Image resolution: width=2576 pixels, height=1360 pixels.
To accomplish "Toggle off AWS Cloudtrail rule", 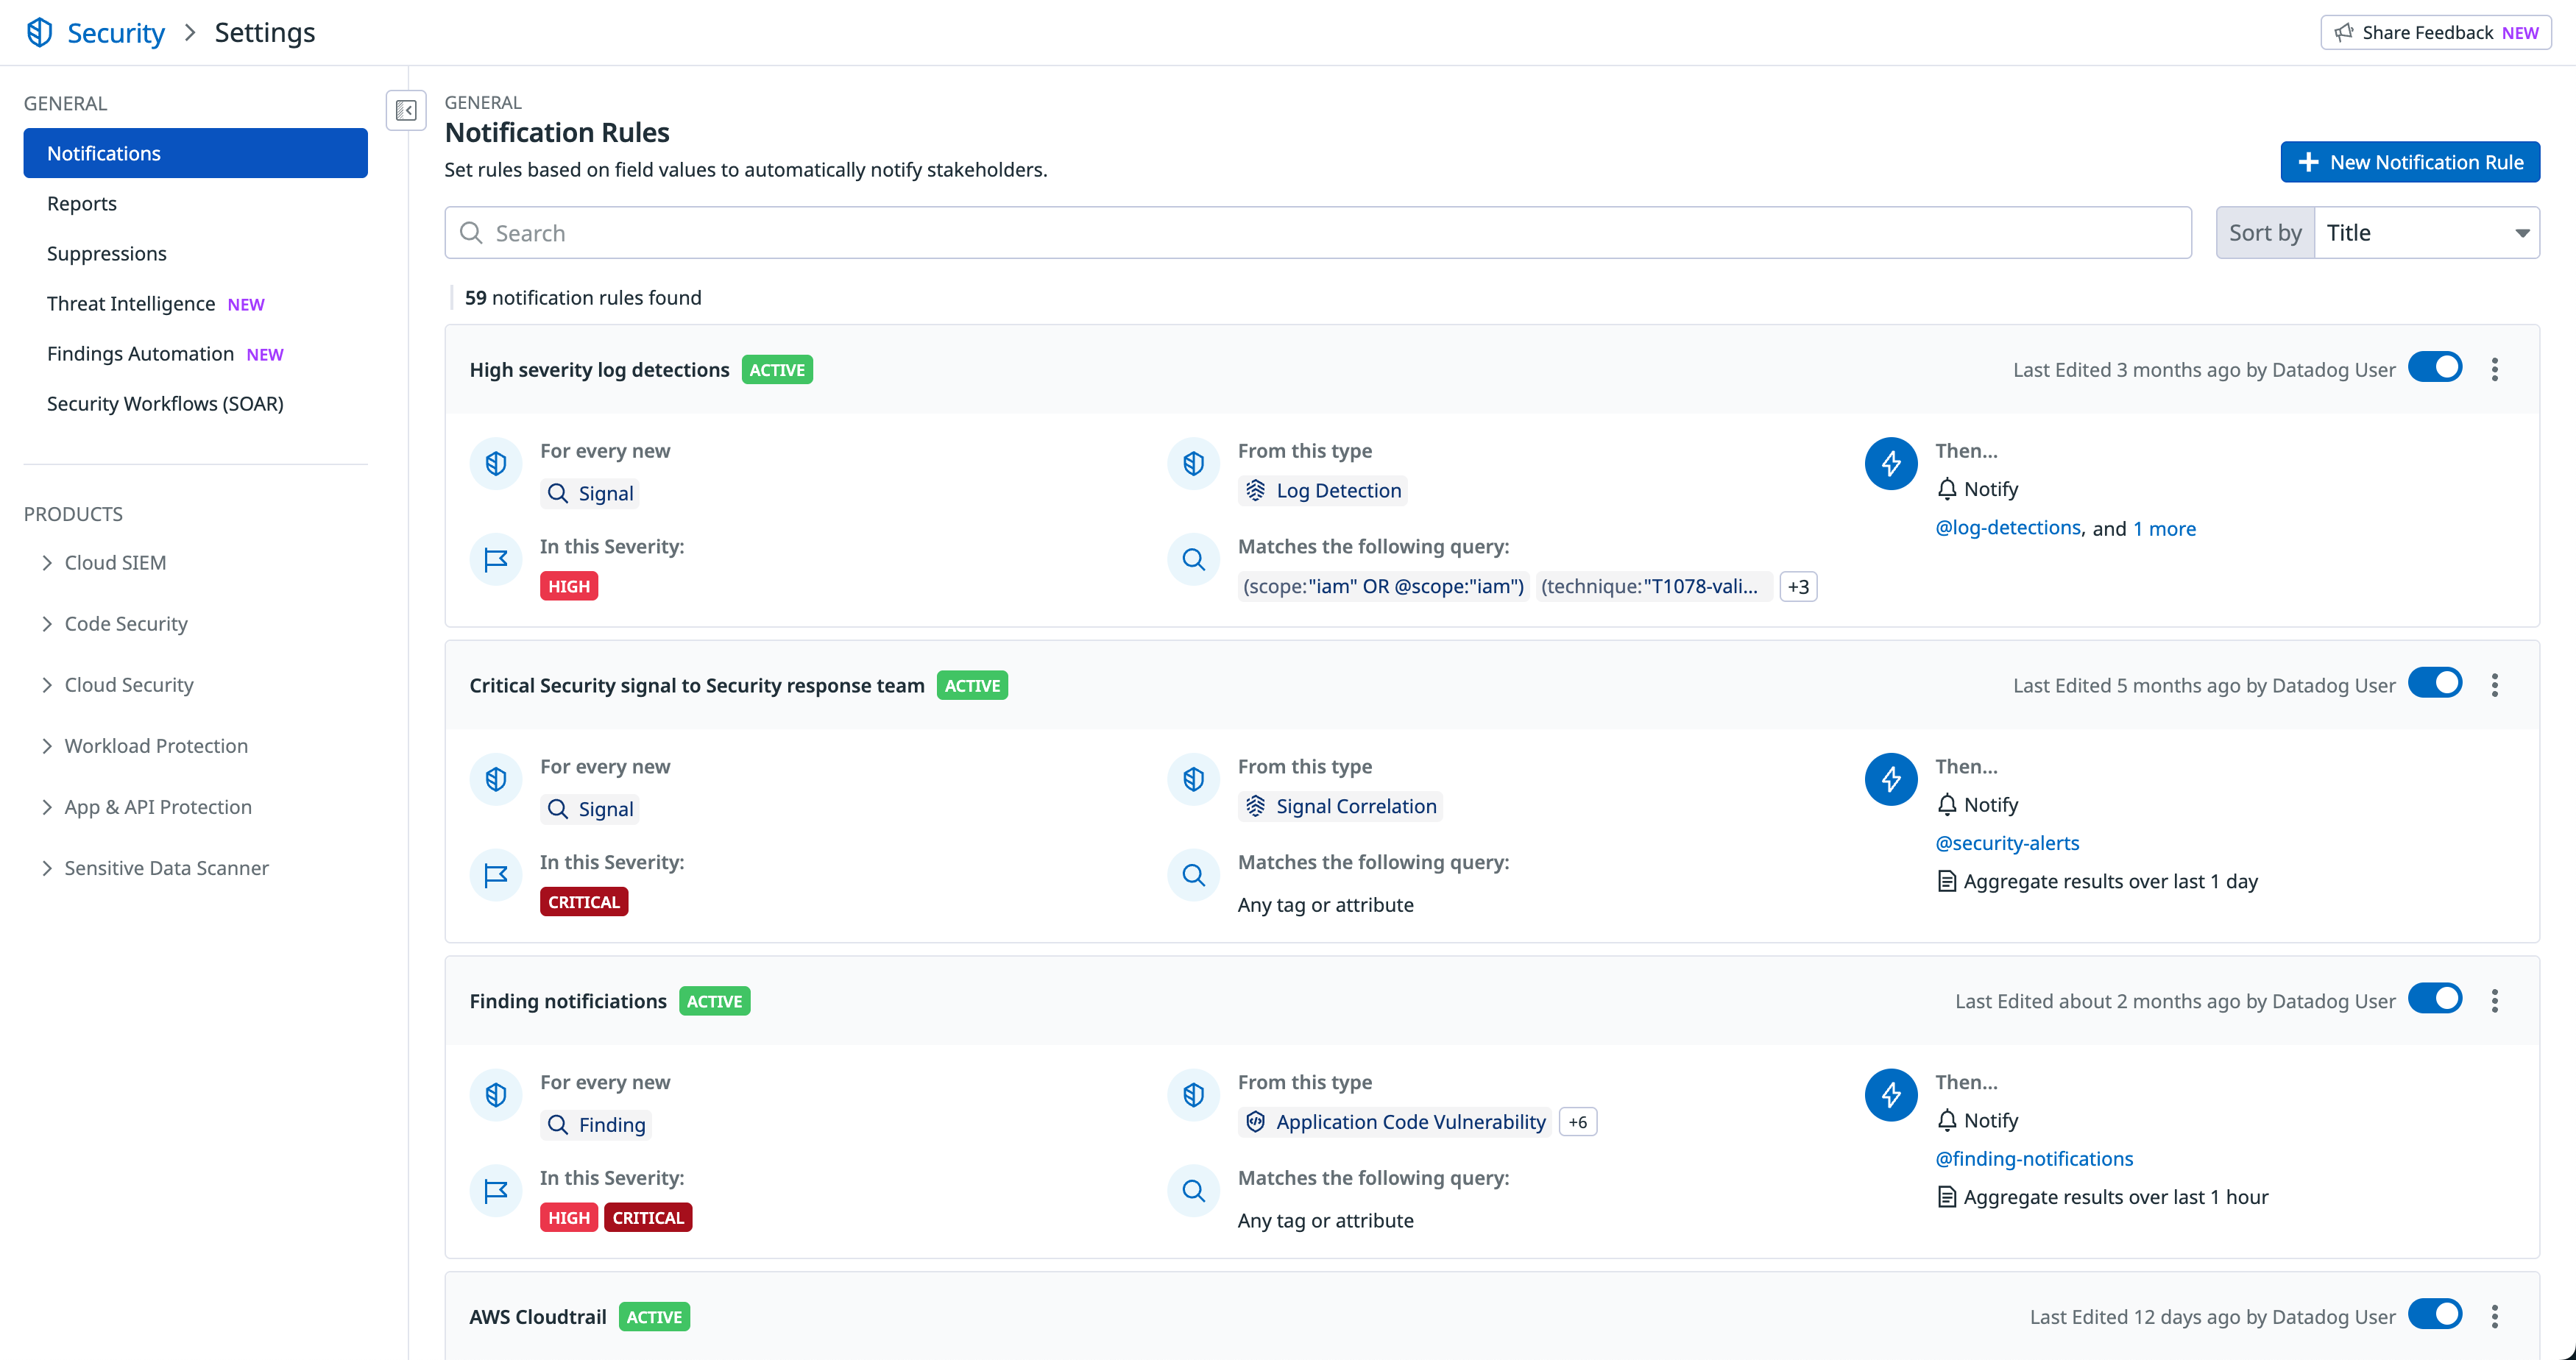I will pos(2435,1315).
